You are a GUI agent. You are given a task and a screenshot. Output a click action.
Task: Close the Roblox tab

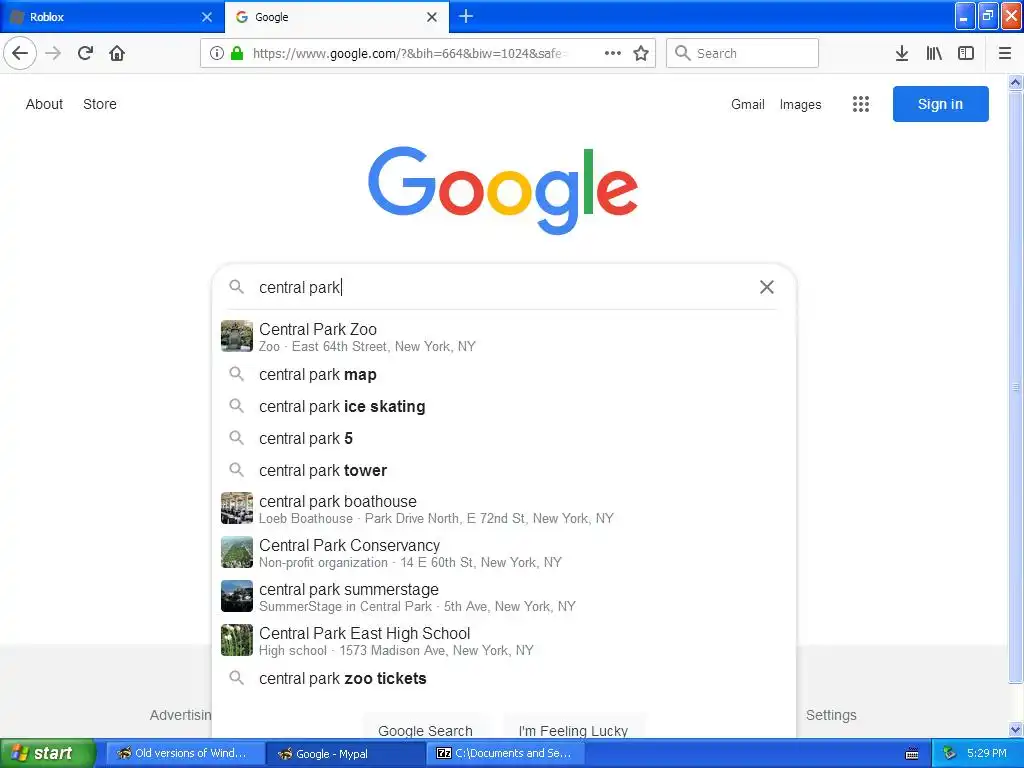pos(207,17)
